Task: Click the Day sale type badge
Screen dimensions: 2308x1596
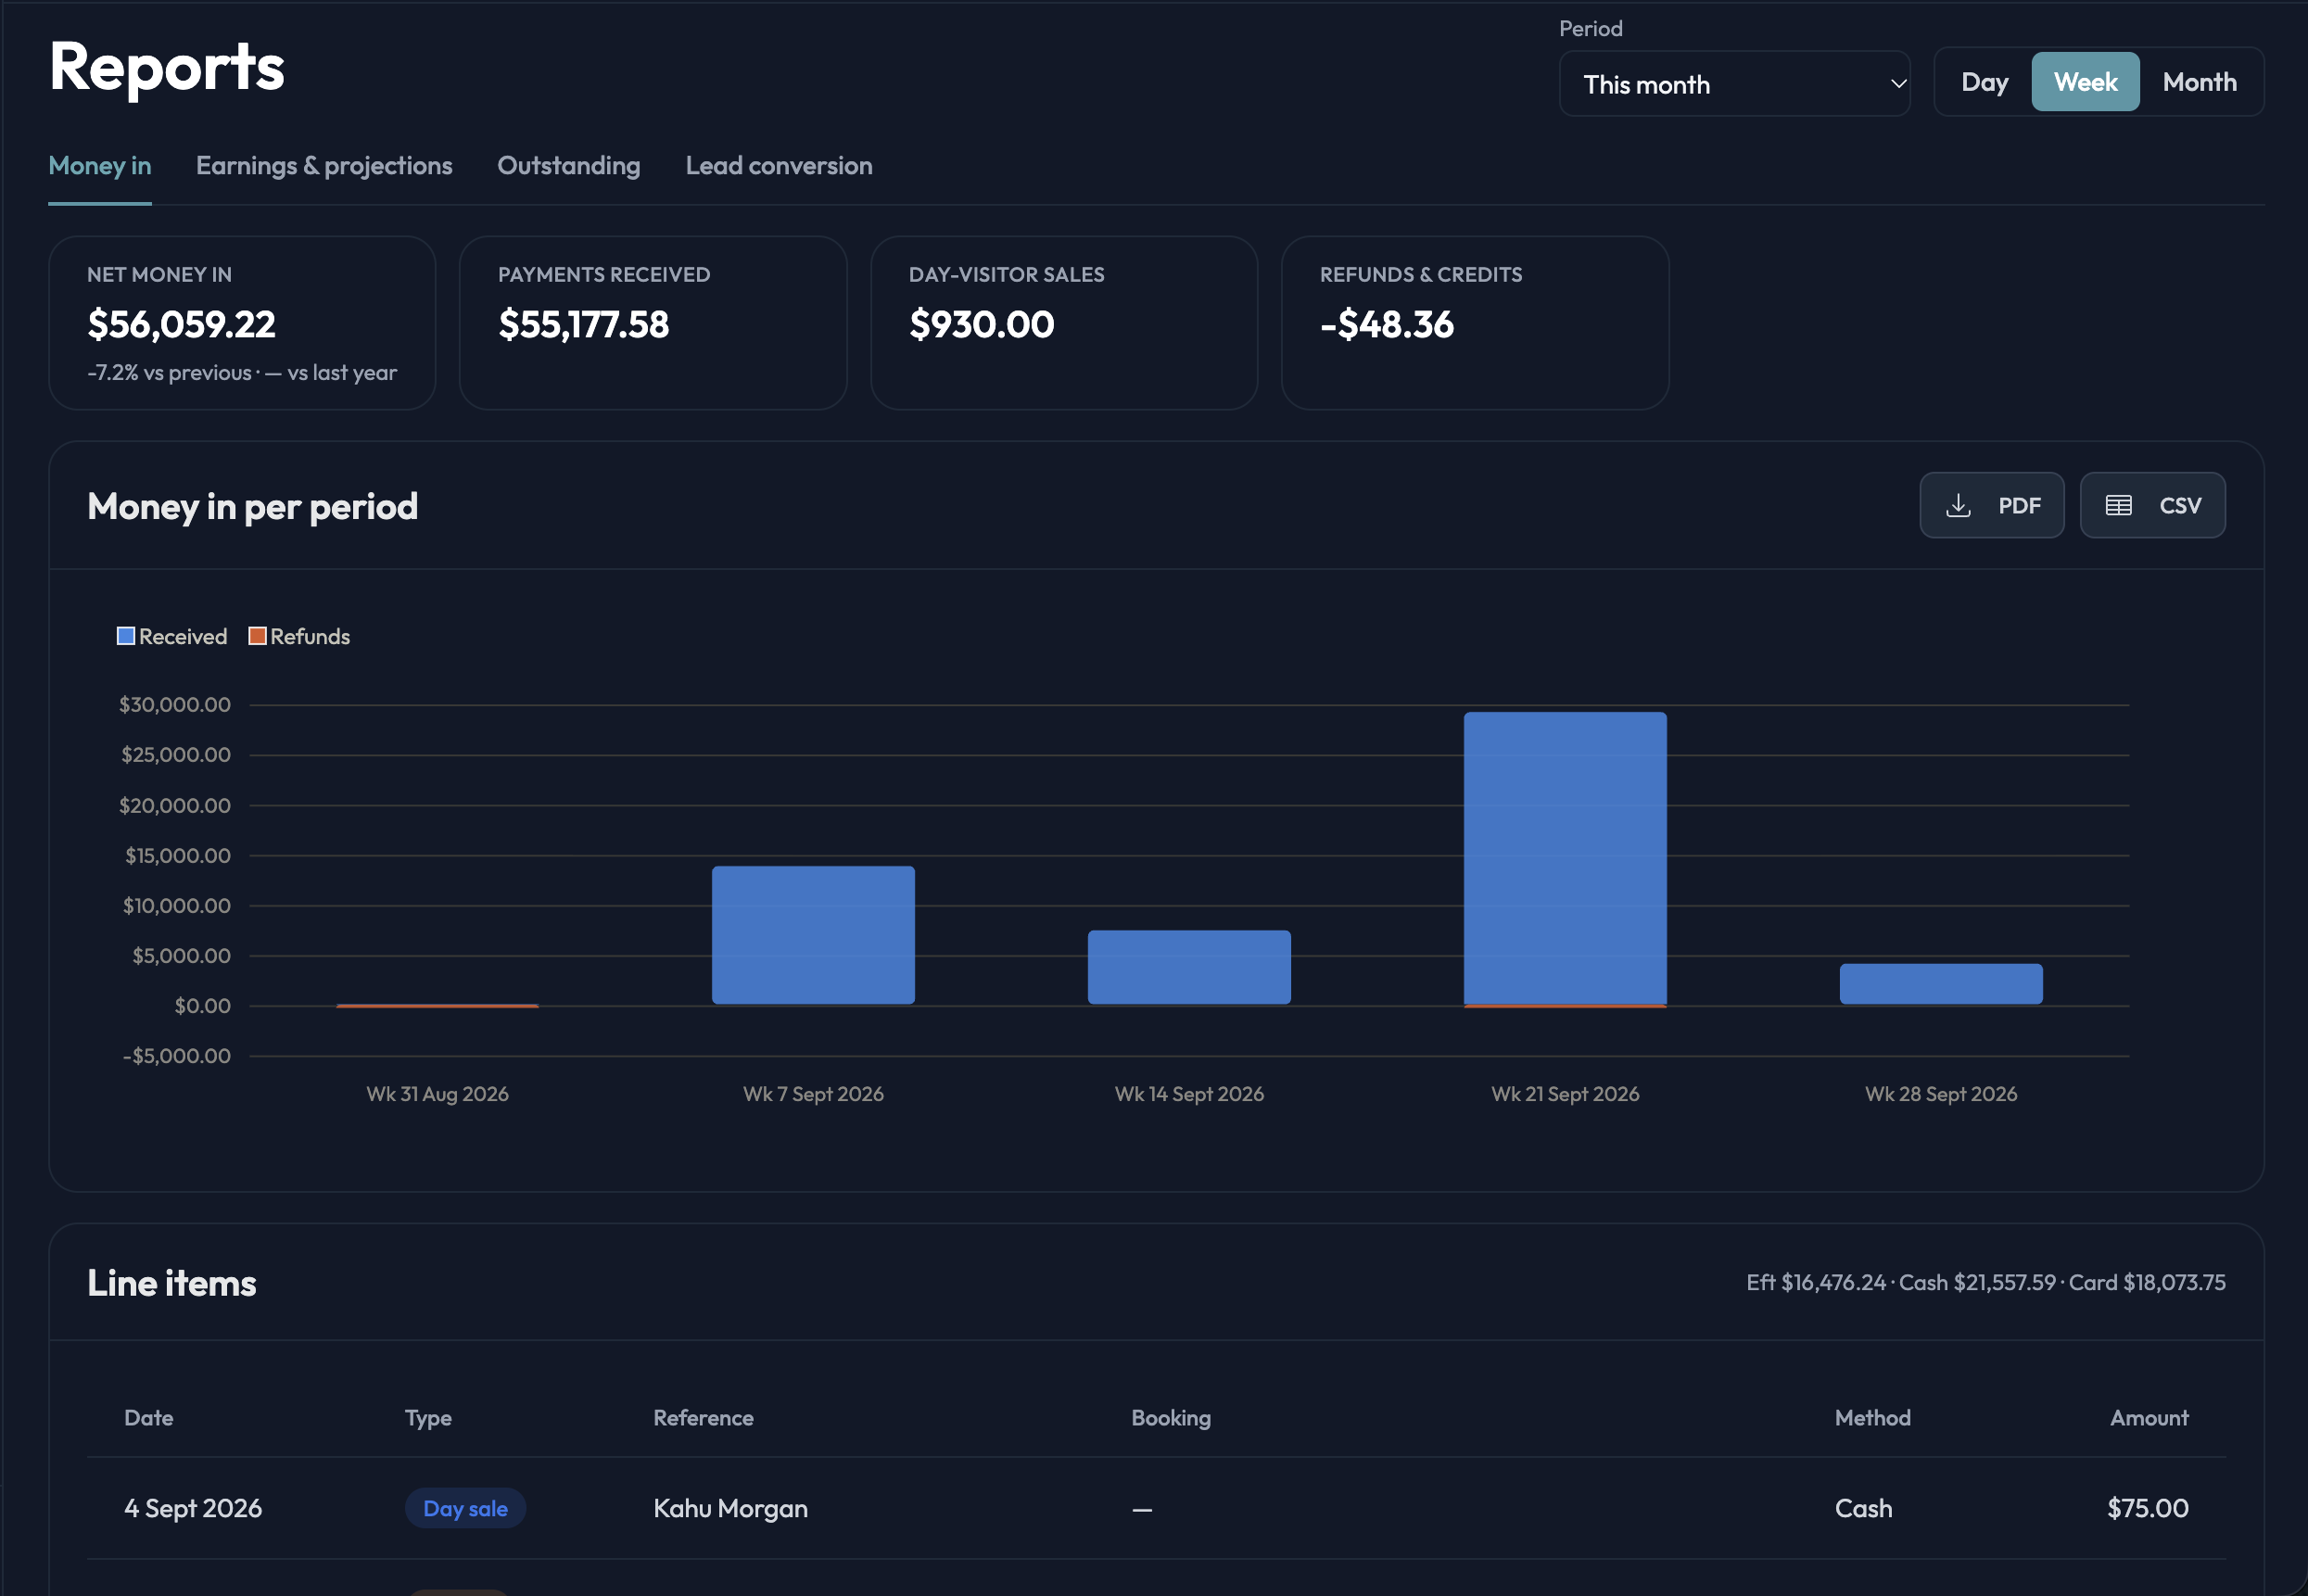Action: (465, 1508)
